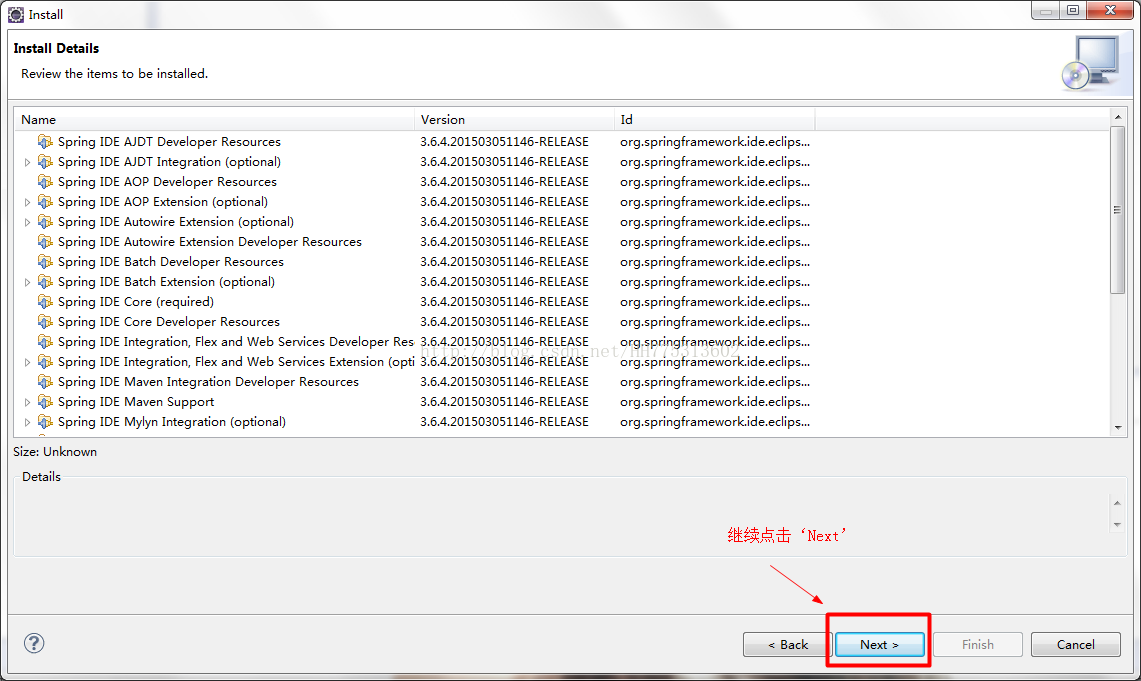1141x681 pixels.
Task: Click Details pane scroll up arrow
Action: pos(1117,503)
